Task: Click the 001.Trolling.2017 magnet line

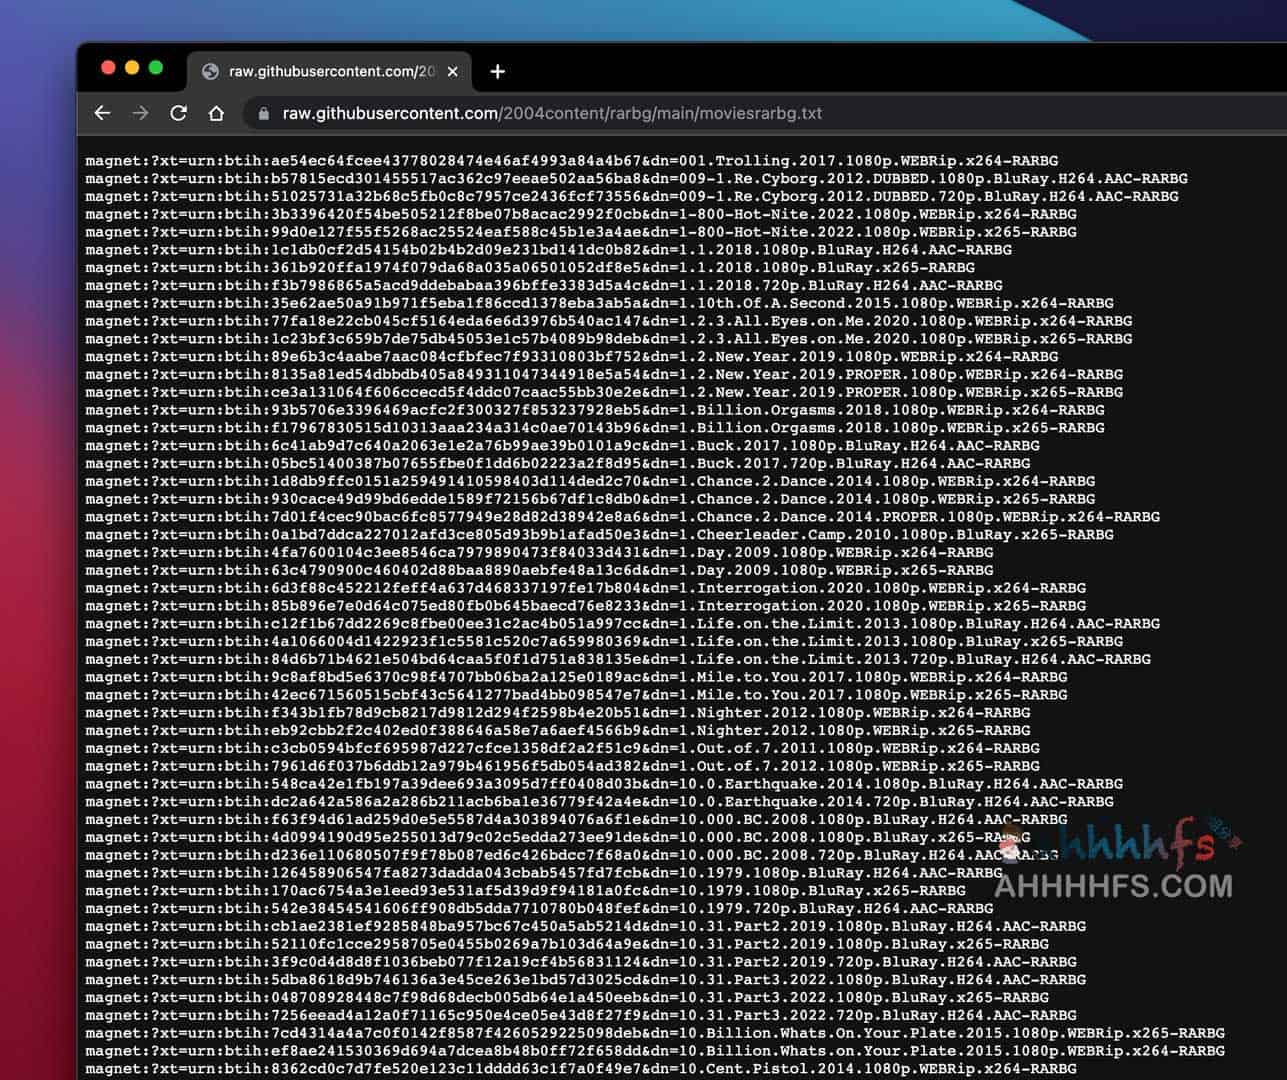Action: tap(571, 160)
